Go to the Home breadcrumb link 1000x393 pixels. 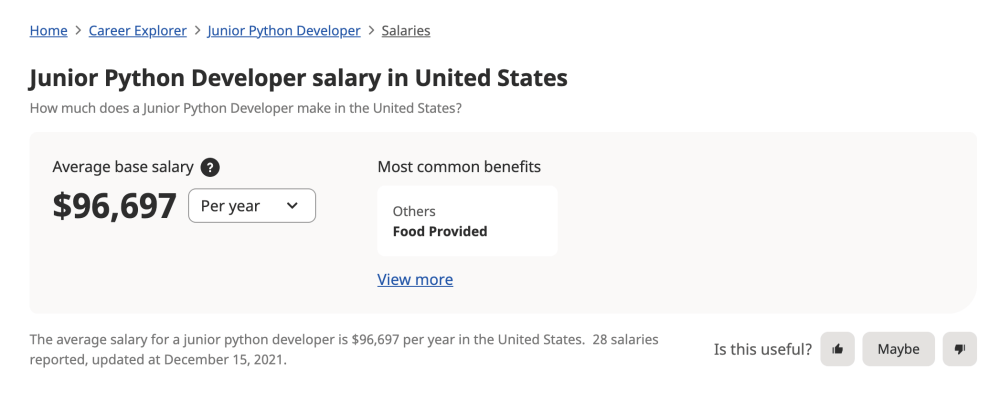[x=48, y=31]
